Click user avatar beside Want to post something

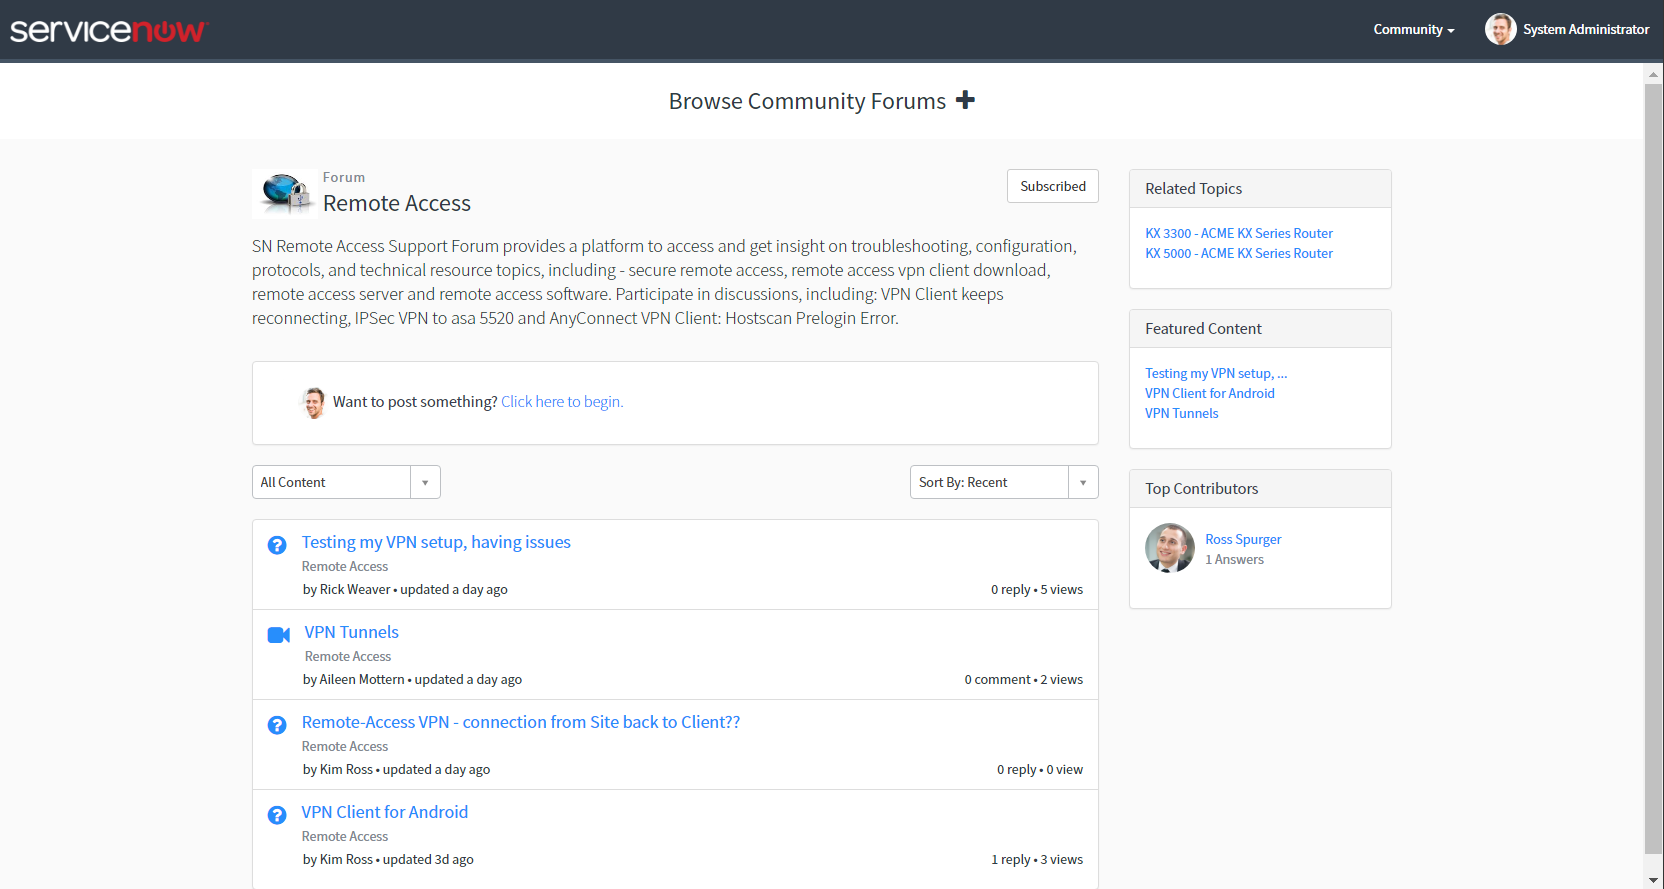coord(314,402)
